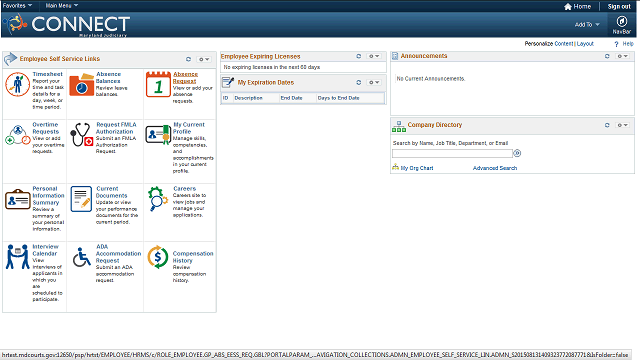
Task: Refresh the Announcements pagelet
Action: [x=607, y=56]
